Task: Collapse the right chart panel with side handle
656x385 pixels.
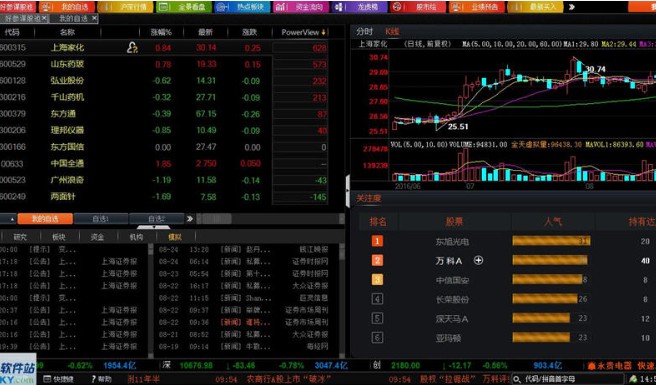Action: pyautogui.click(x=348, y=191)
